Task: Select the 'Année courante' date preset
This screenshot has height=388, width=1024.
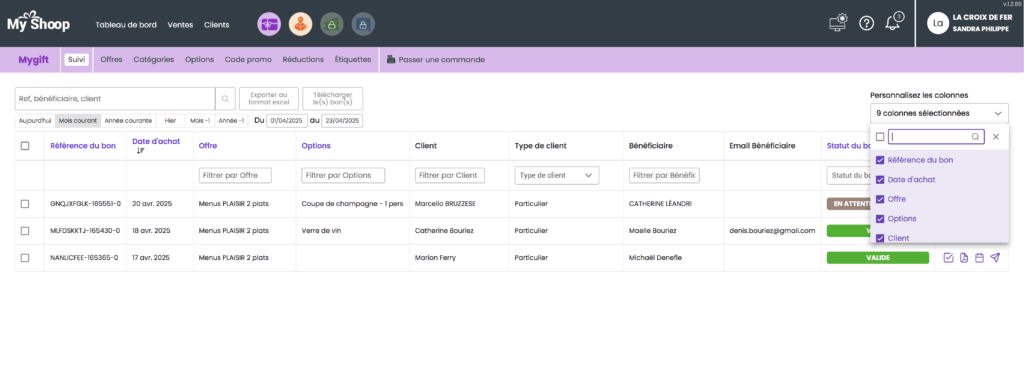Action: (x=128, y=121)
